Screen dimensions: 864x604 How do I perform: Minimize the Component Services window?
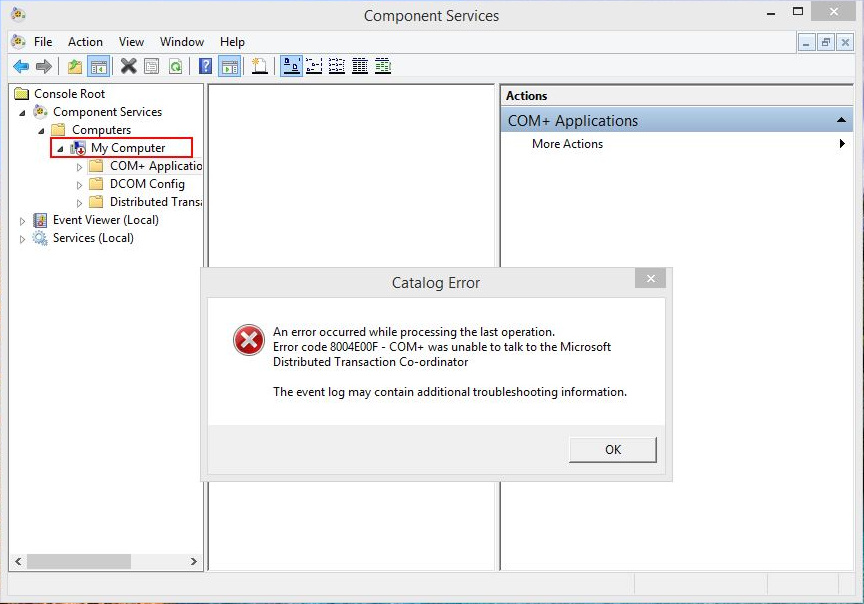coord(771,13)
